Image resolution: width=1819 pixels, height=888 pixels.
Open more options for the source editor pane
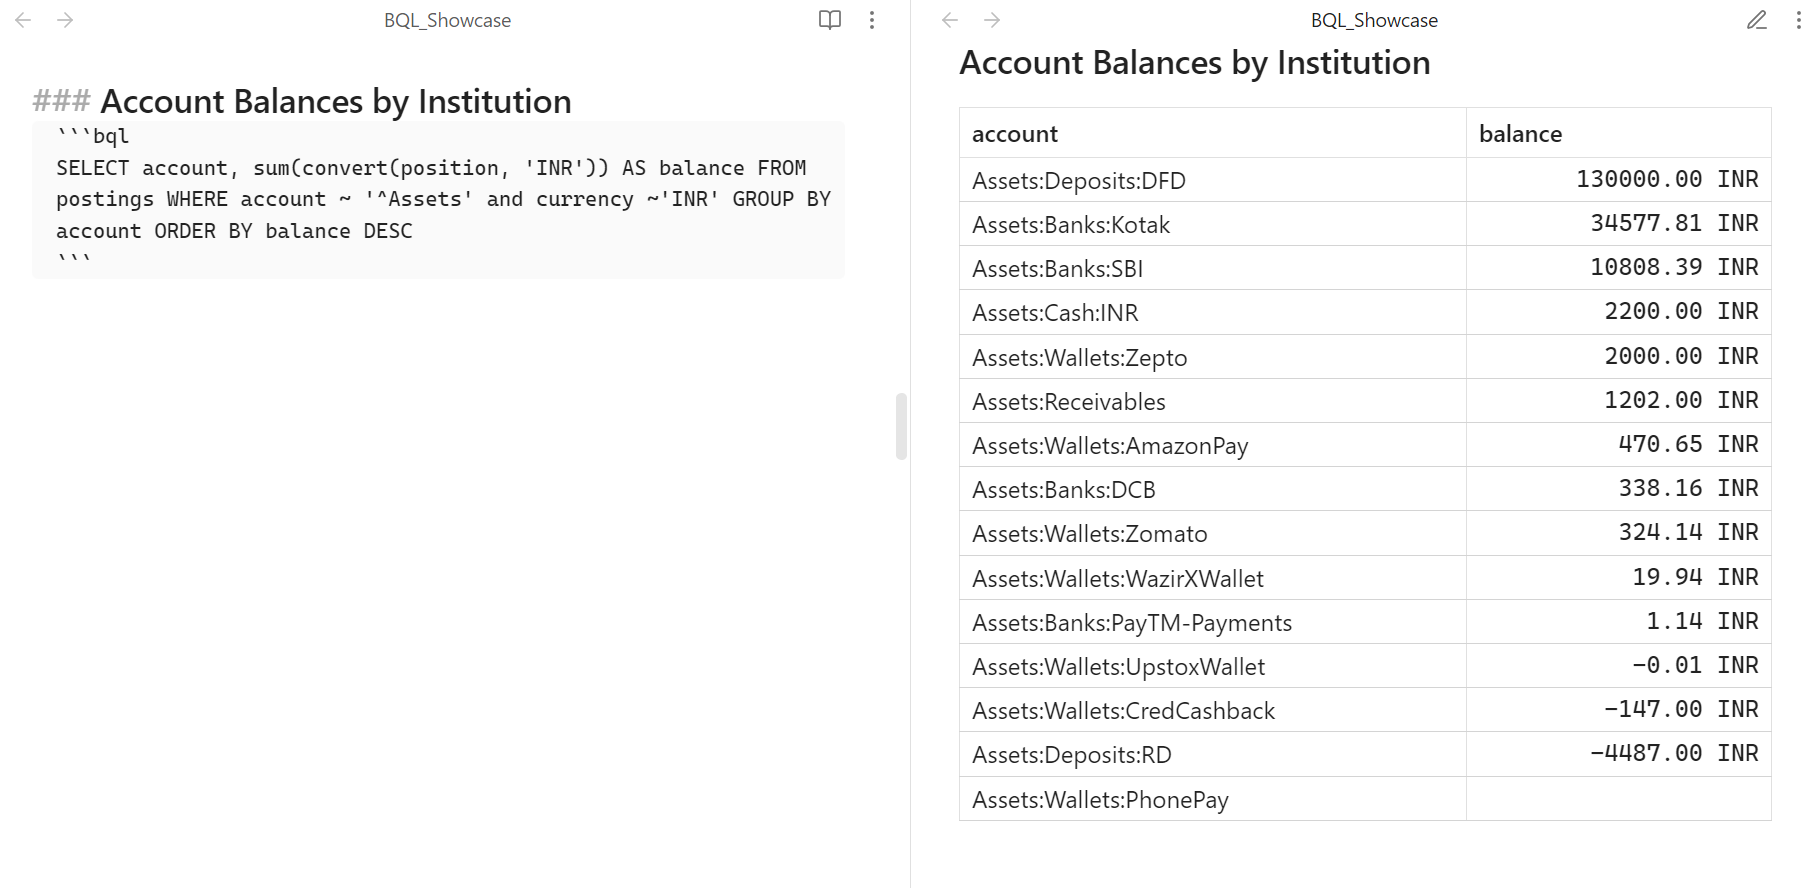872,20
